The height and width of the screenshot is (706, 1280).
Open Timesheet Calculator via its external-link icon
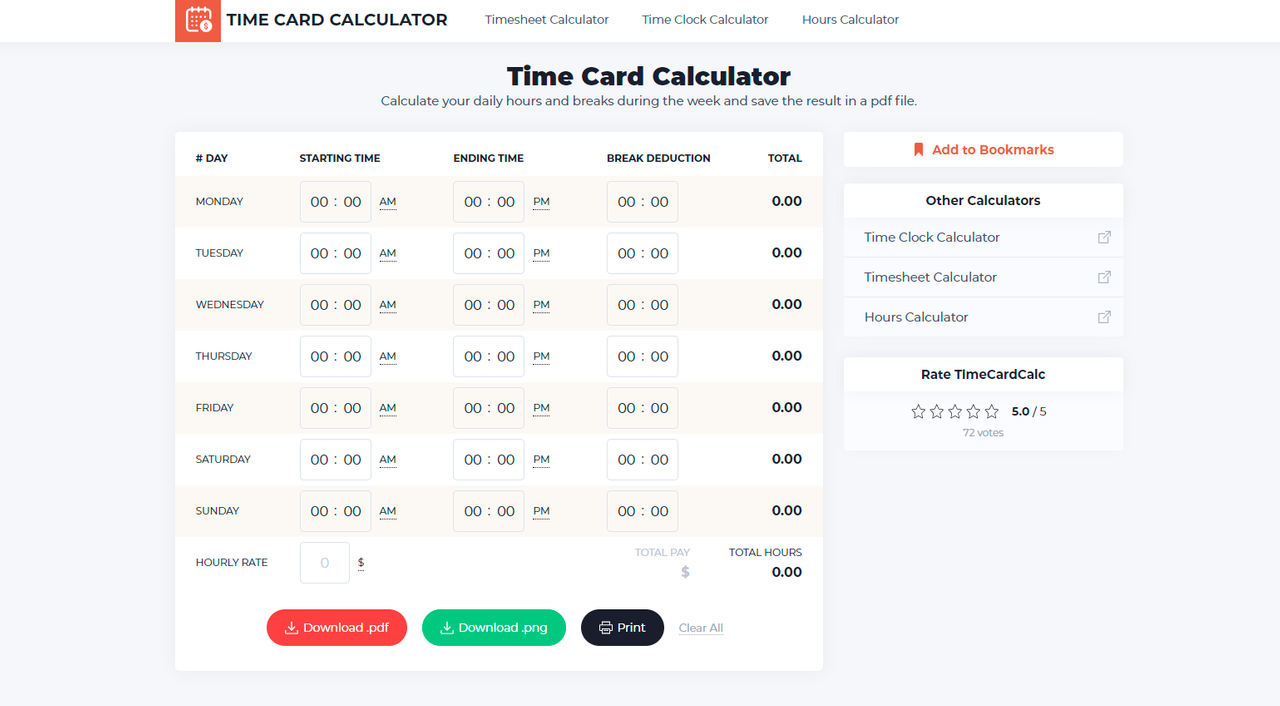coord(1104,277)
